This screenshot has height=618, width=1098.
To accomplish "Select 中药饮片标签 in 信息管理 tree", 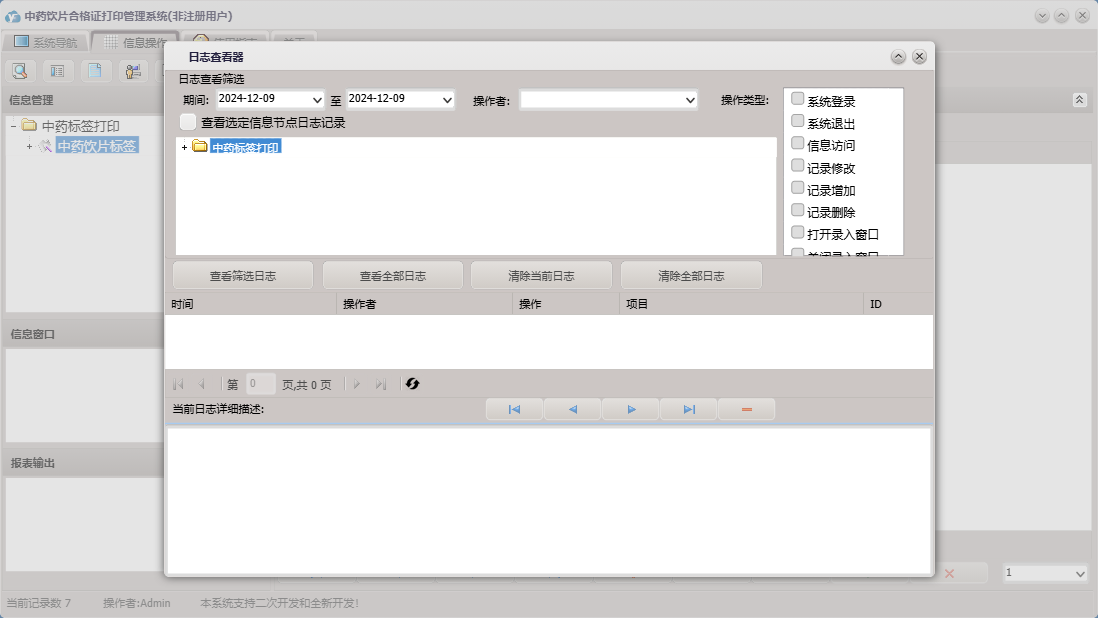I will point(97,146).
